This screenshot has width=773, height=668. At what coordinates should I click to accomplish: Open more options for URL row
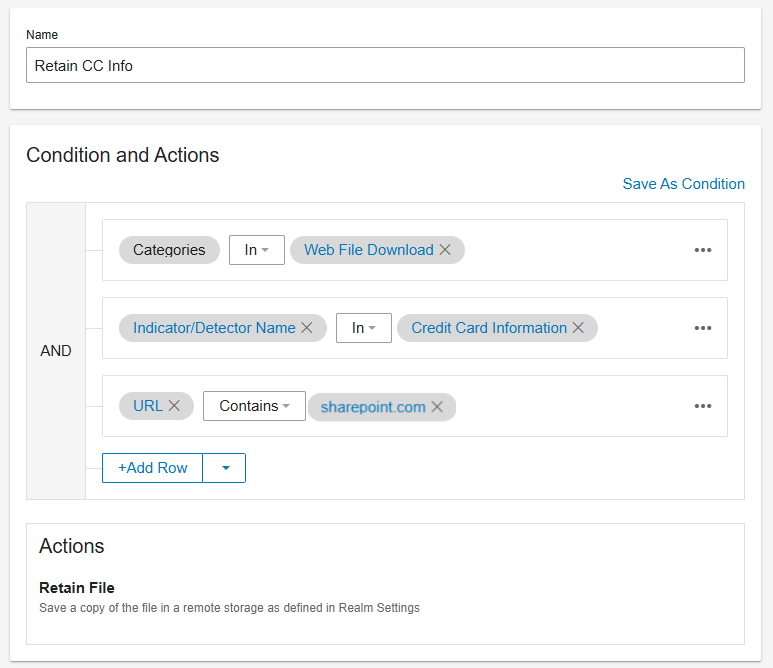pos(703,406)
